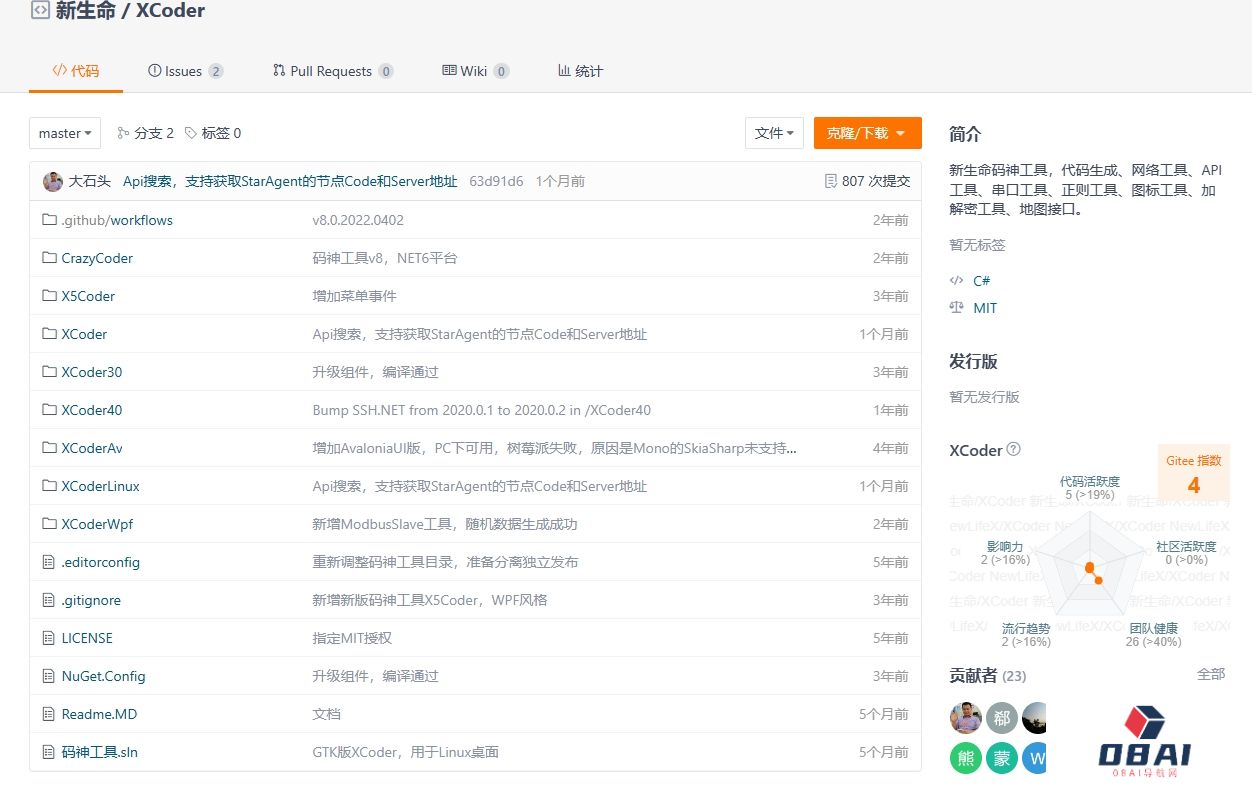
Task: Open latest commit message link in header
Action: coord(290,181)
